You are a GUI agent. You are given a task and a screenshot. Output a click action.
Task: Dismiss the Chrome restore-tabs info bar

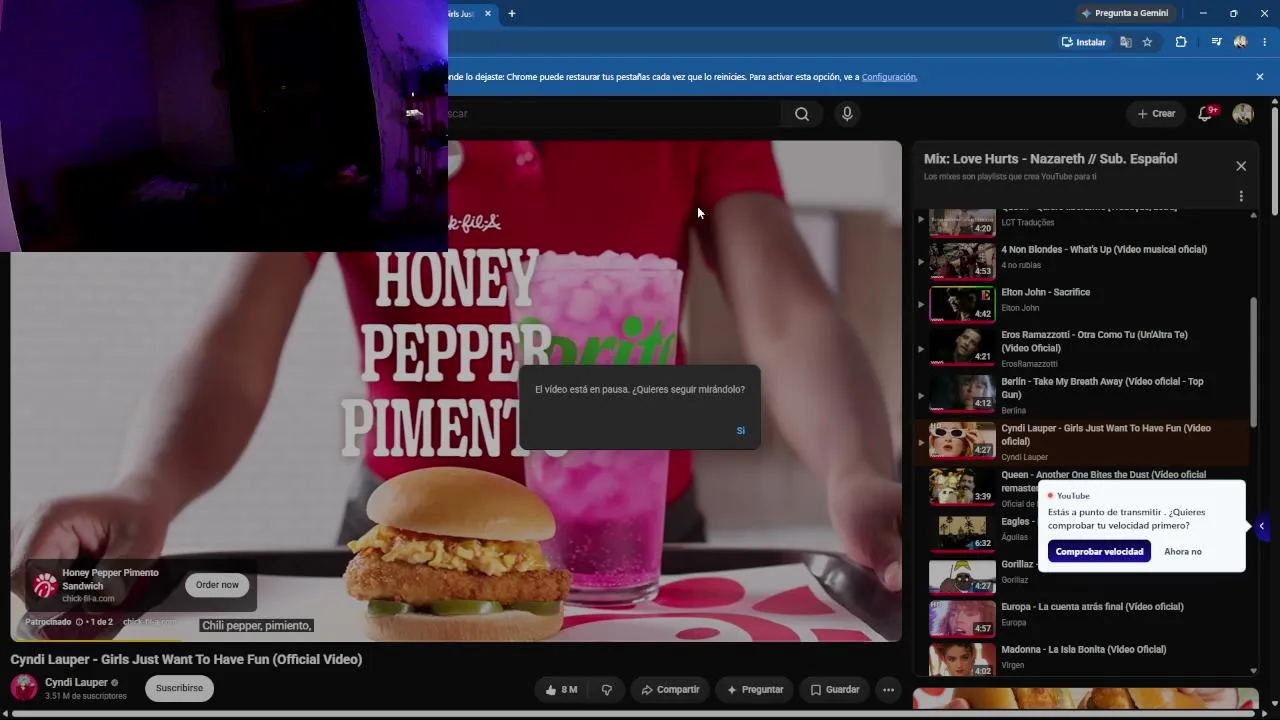[1260, 77]
